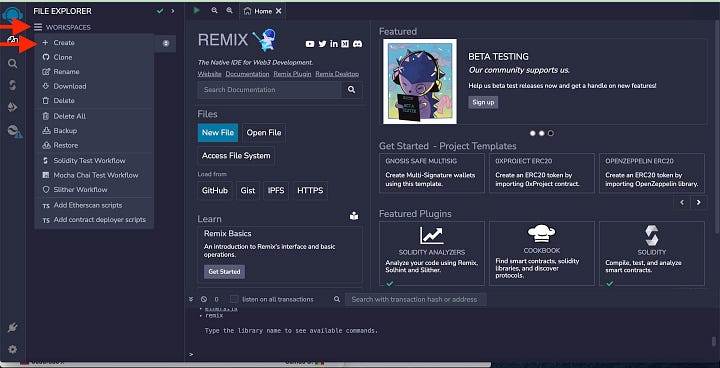The height and width of the screenshot is (368, 720).
Task: Click the zoom in magnifier icon
Action: pos(229,10)
